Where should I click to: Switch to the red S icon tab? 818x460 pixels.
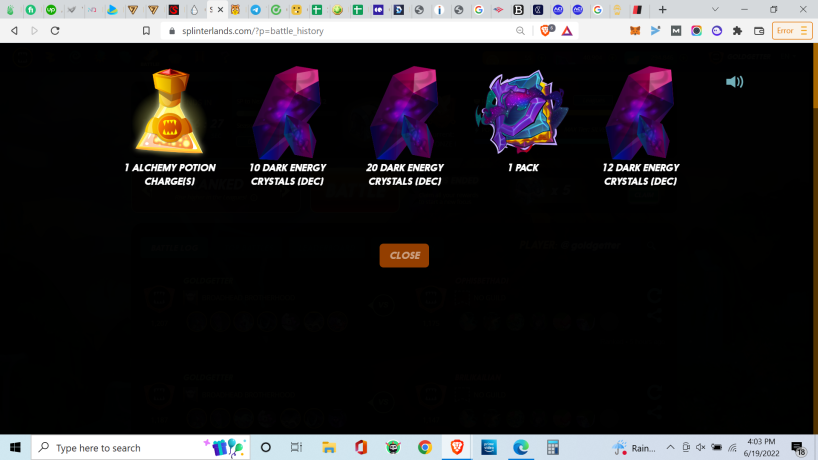(x=174, y=9)
